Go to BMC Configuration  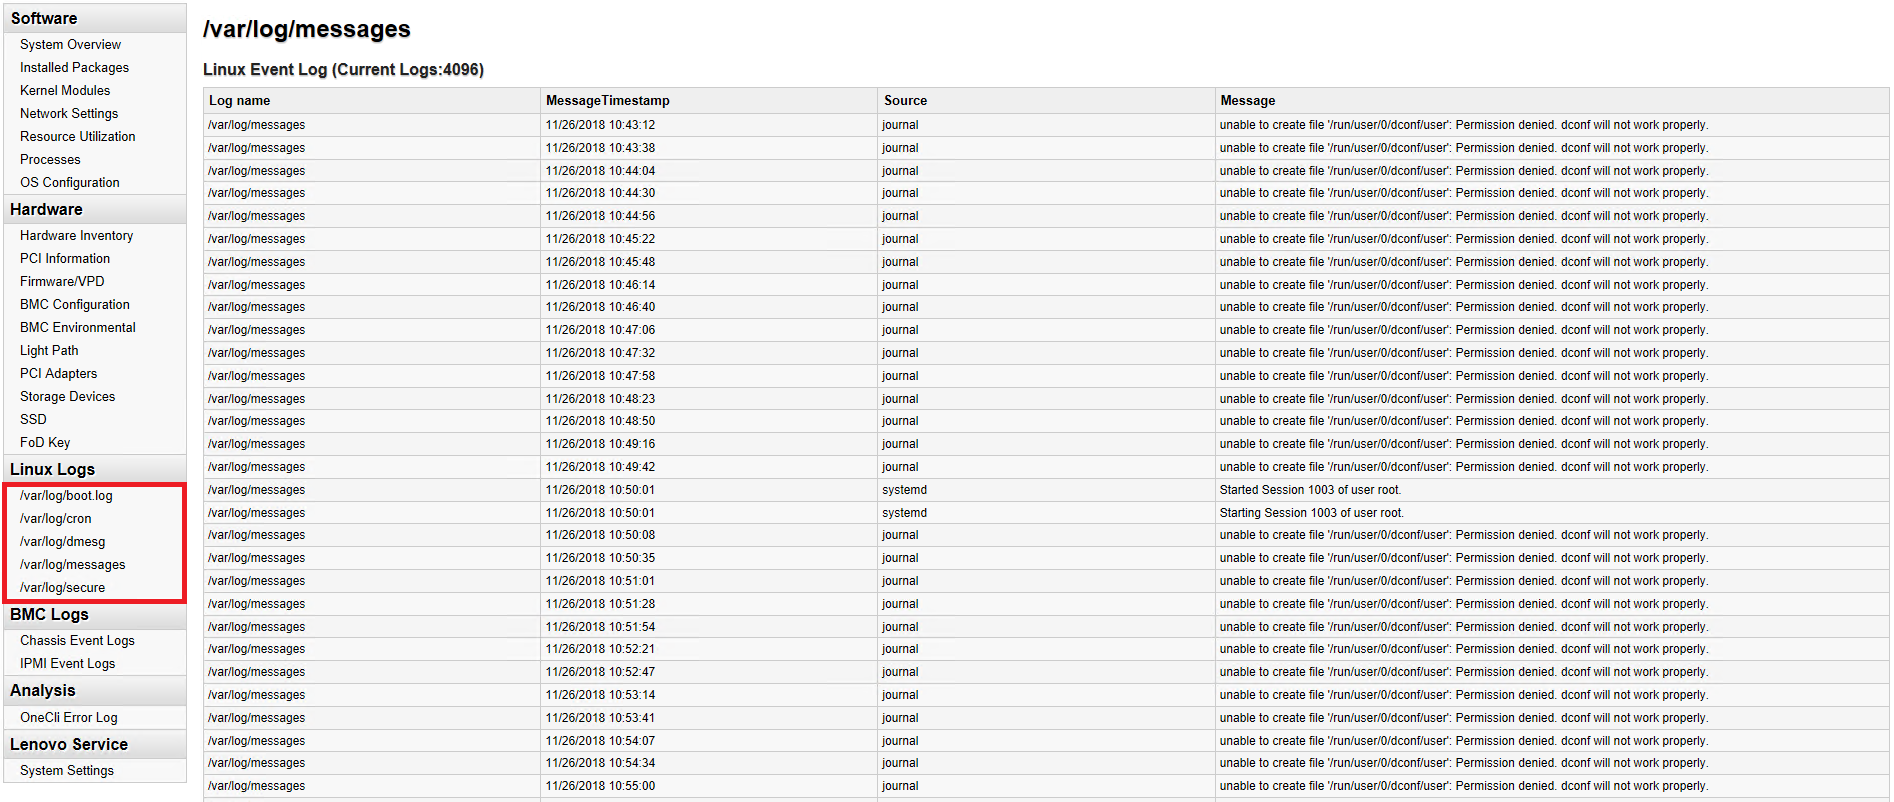click(75, 304)
